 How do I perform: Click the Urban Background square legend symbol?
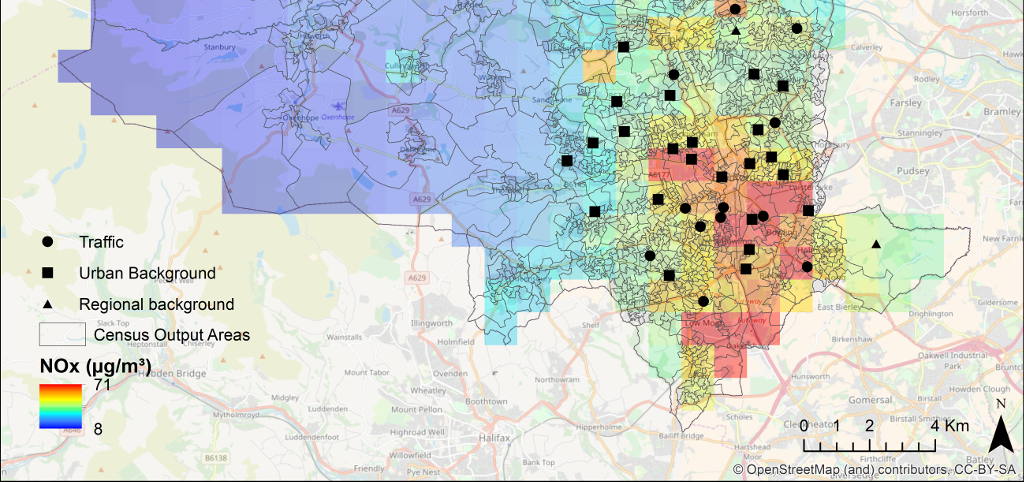coord(48,273)
